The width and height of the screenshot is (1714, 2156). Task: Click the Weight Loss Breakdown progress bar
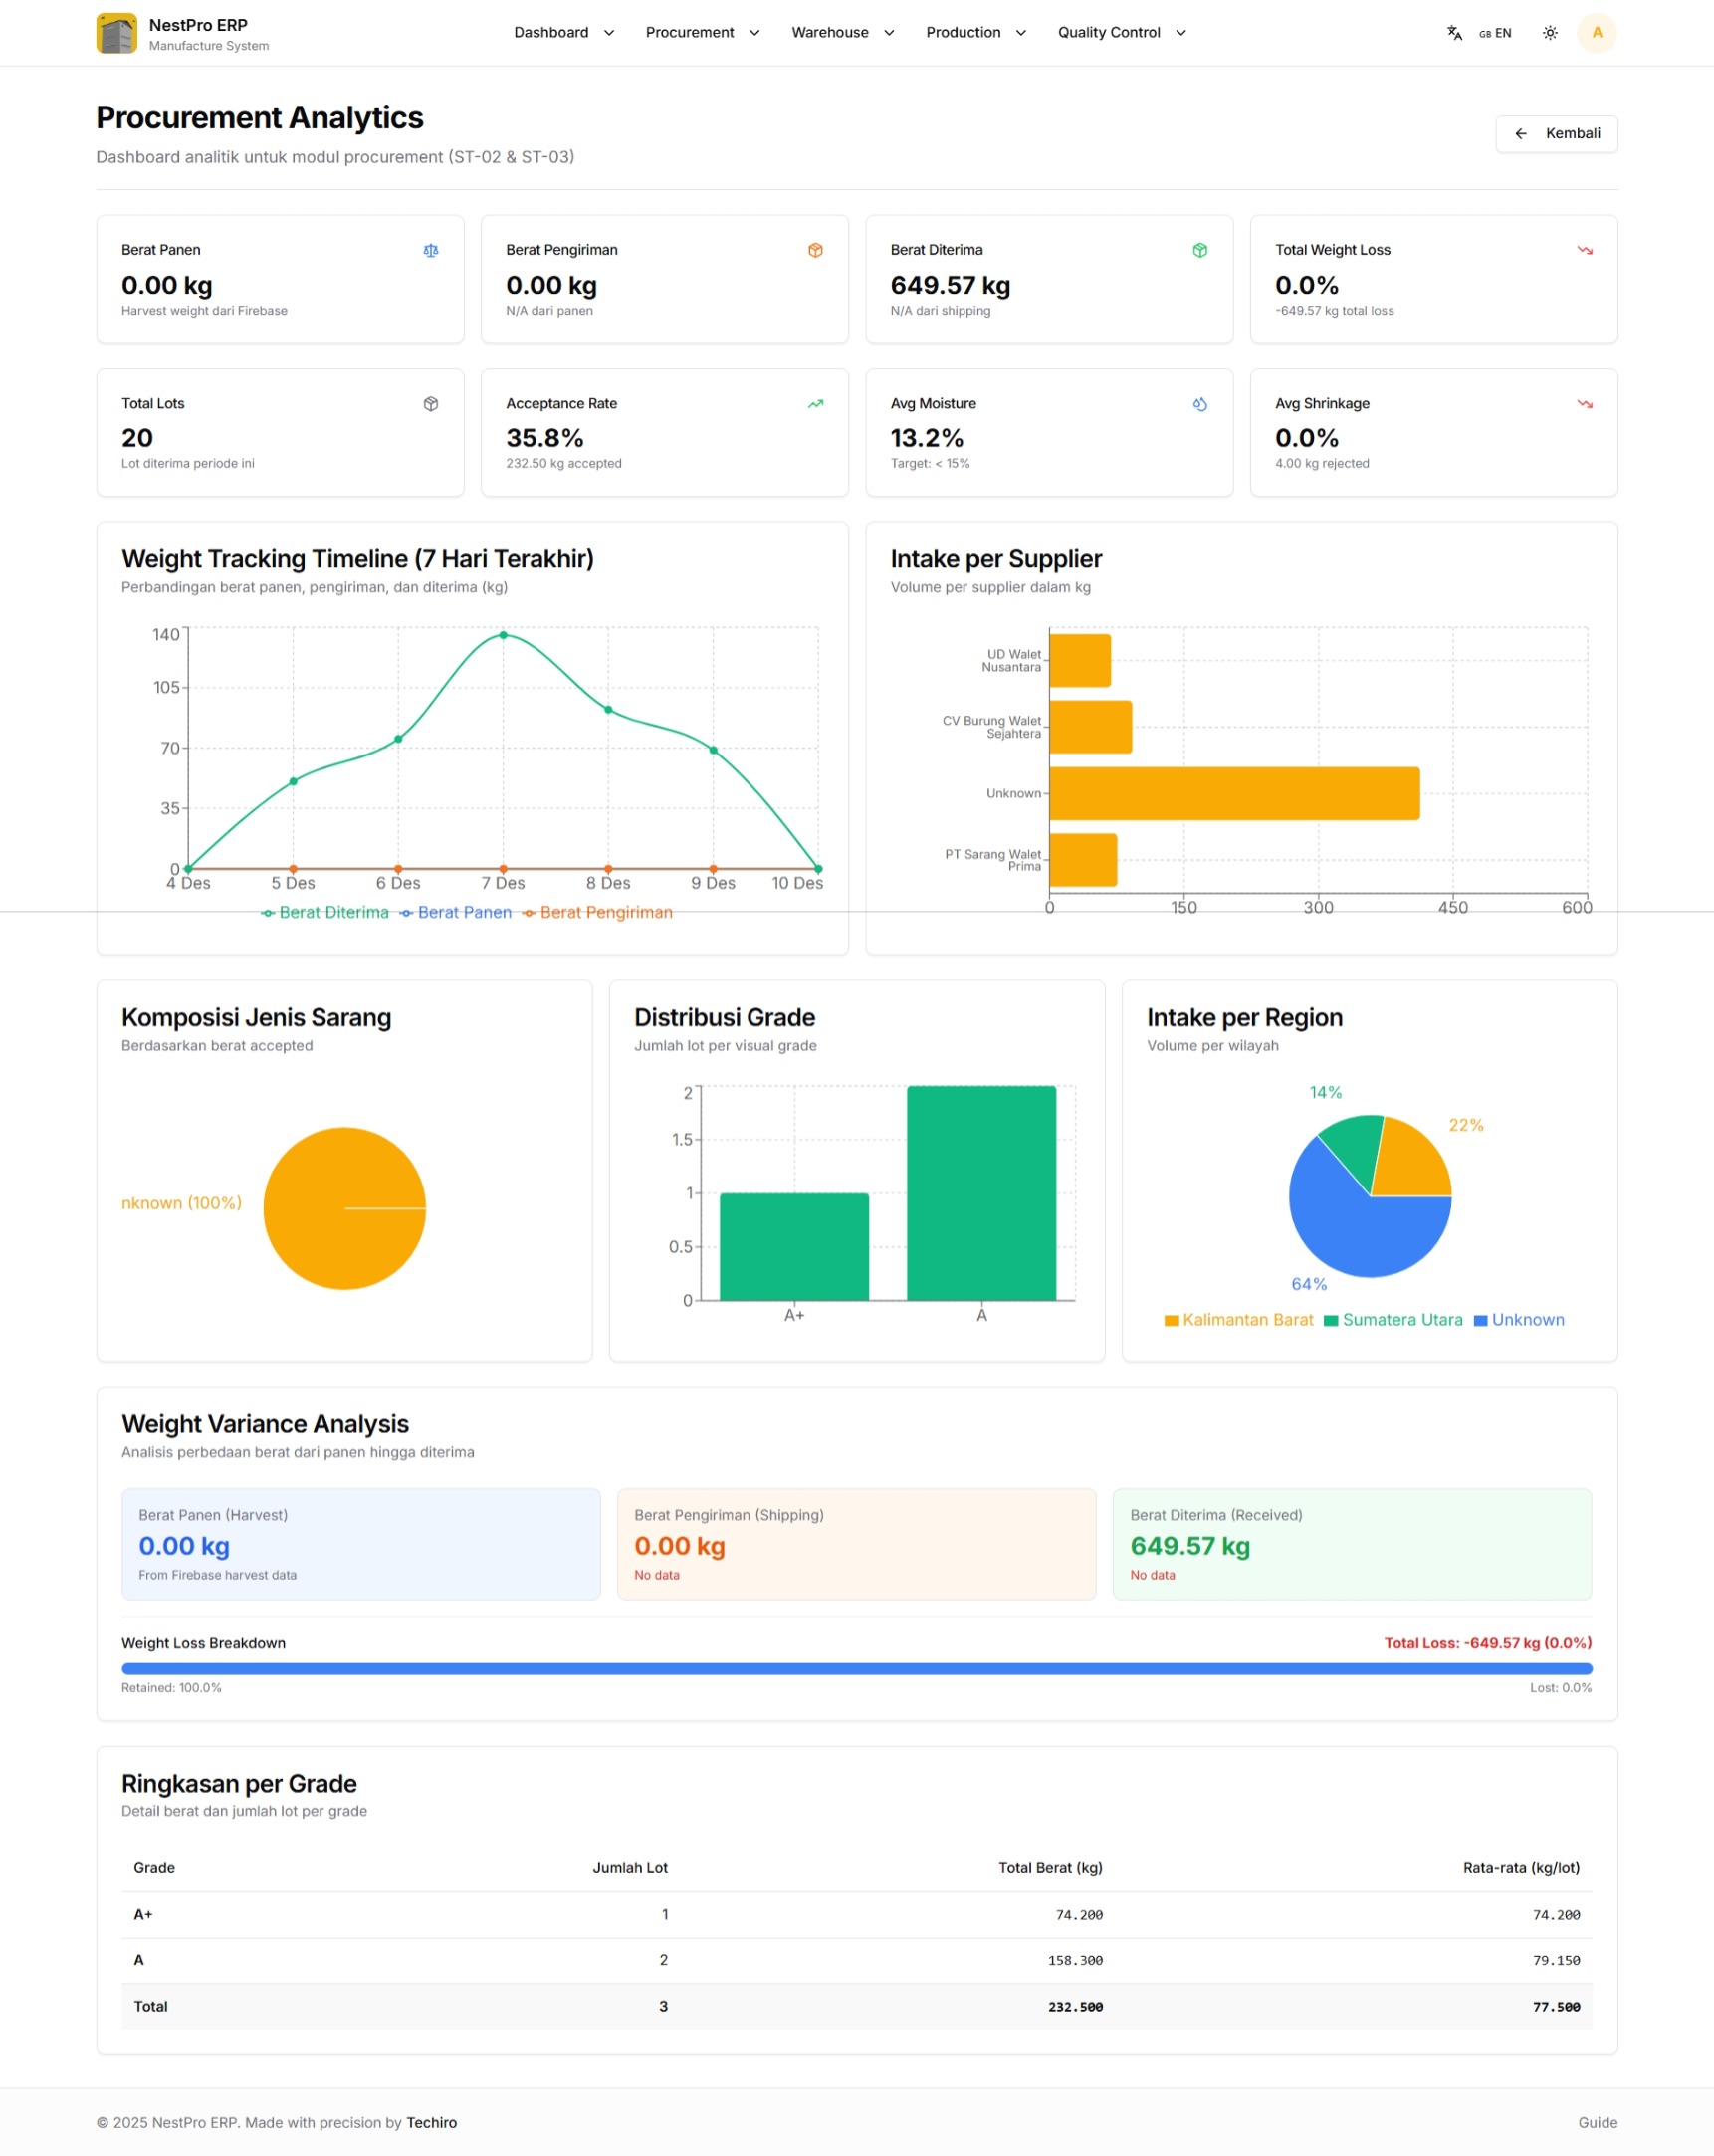point(856,1668)
